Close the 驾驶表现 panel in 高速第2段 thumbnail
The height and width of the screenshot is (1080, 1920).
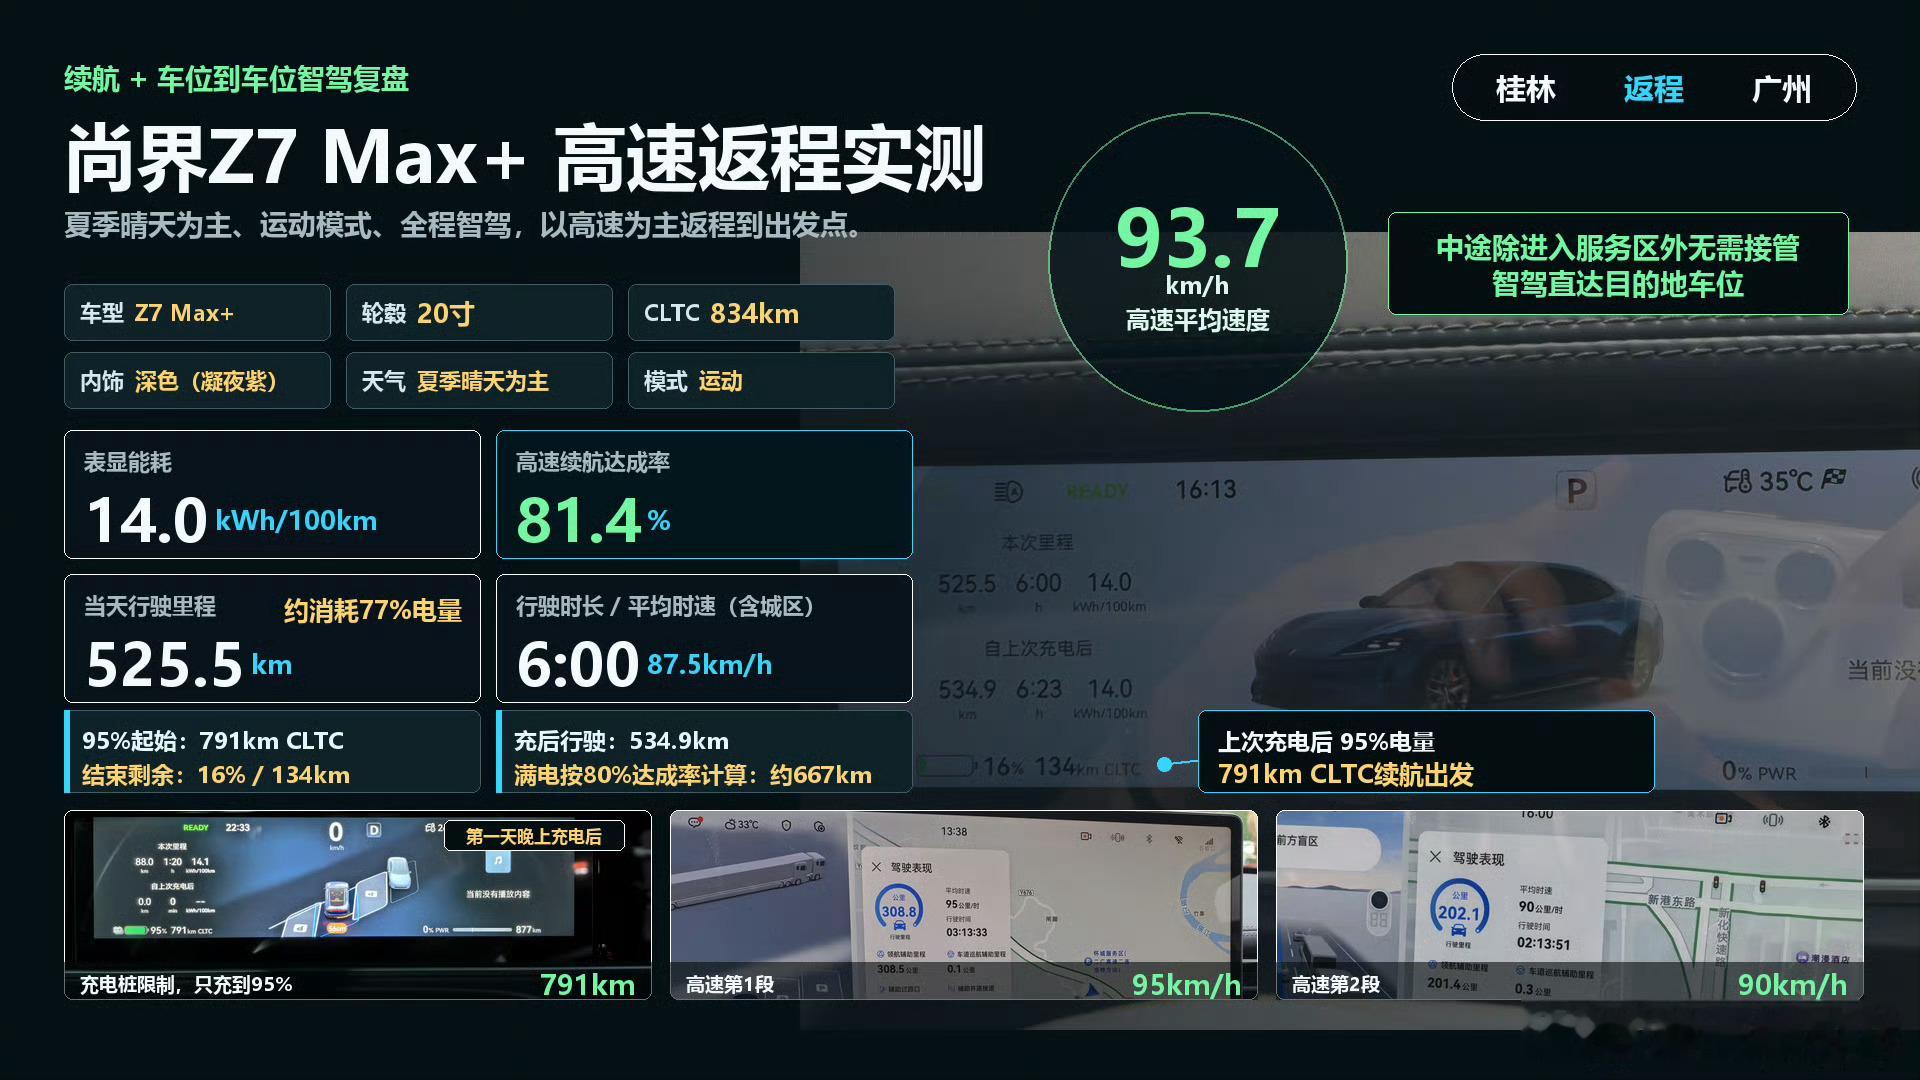point(1435,857)
